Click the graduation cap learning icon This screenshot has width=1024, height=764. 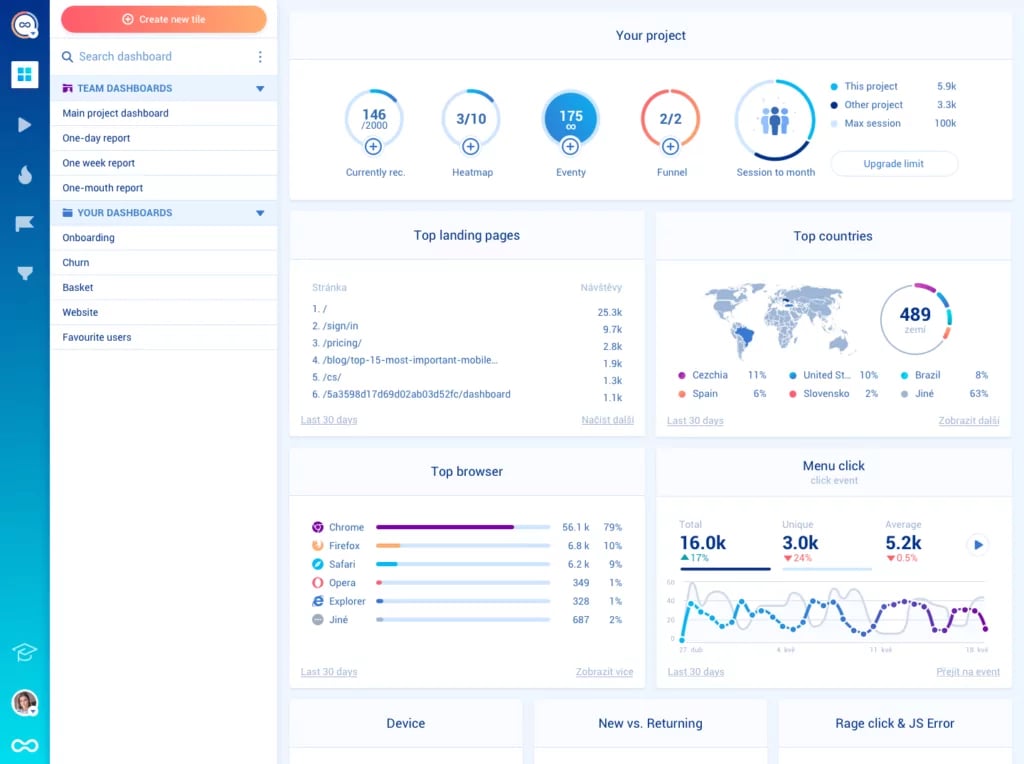coord(23,651)
